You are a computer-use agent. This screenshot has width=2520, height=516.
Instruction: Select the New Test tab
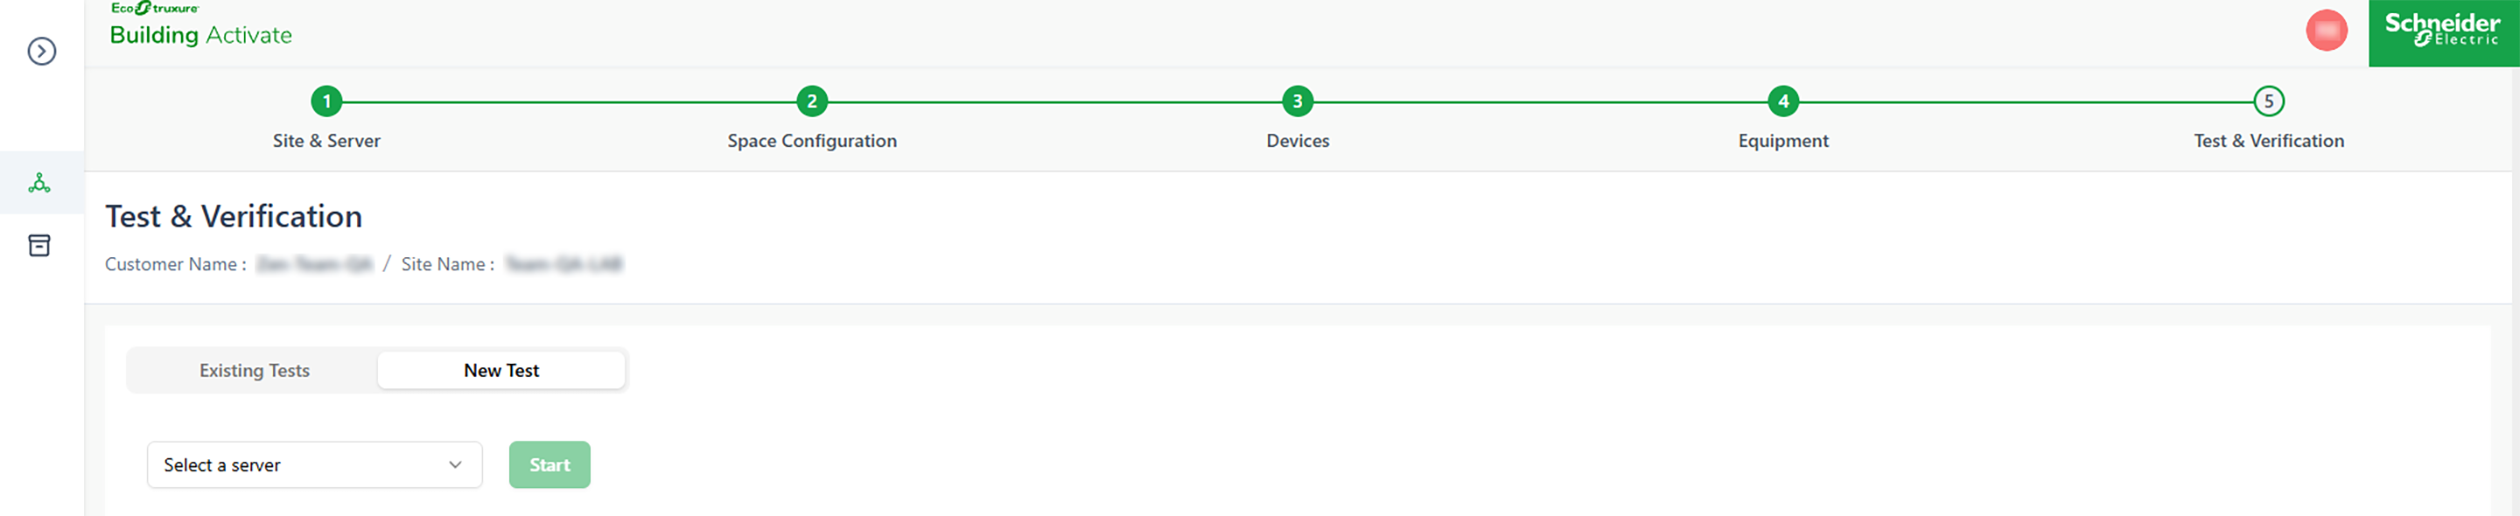point(501,370)
